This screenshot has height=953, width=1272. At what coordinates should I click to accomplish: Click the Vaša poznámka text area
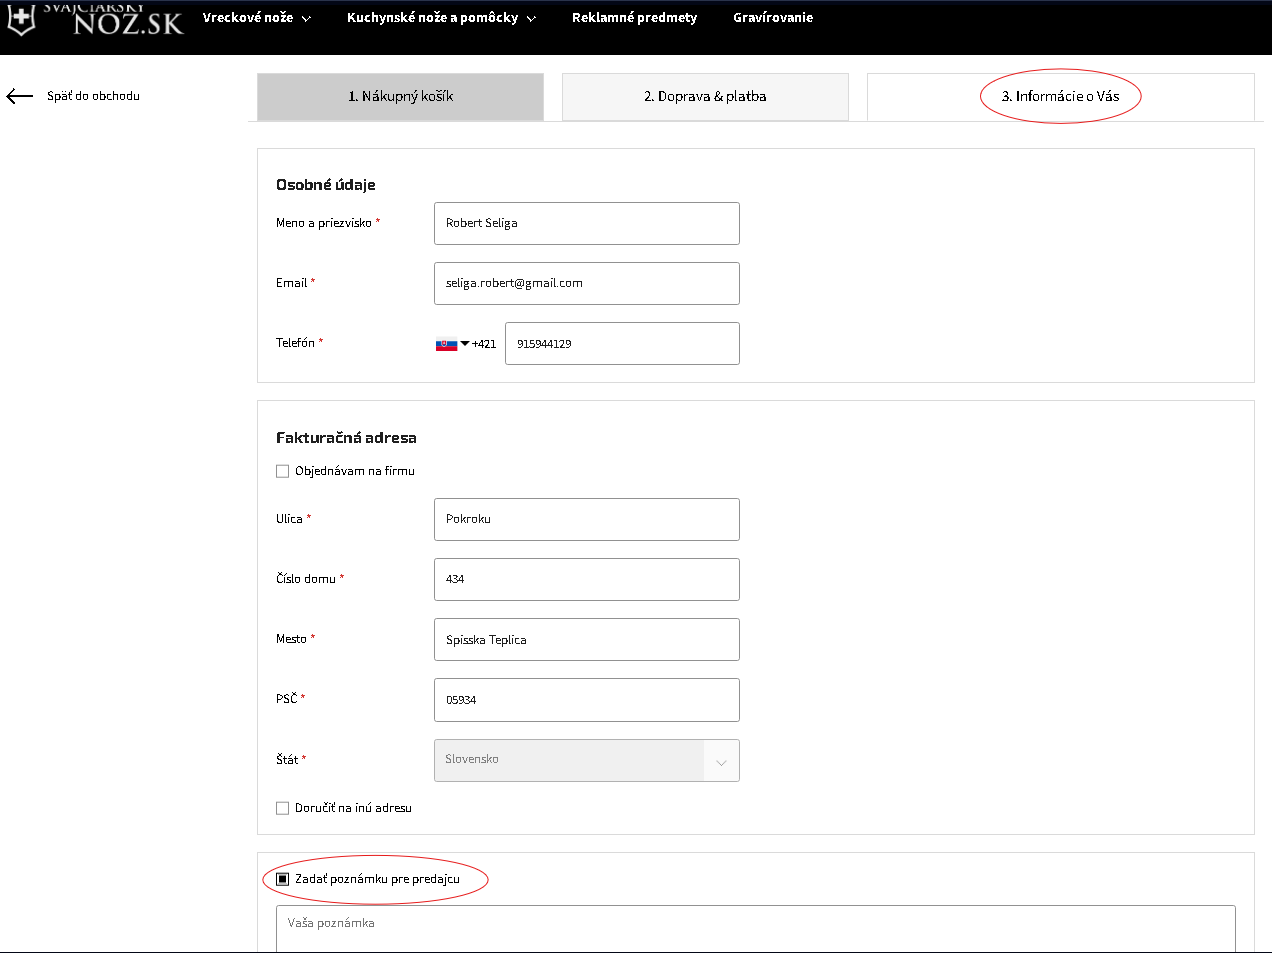(x=756, y=929)
